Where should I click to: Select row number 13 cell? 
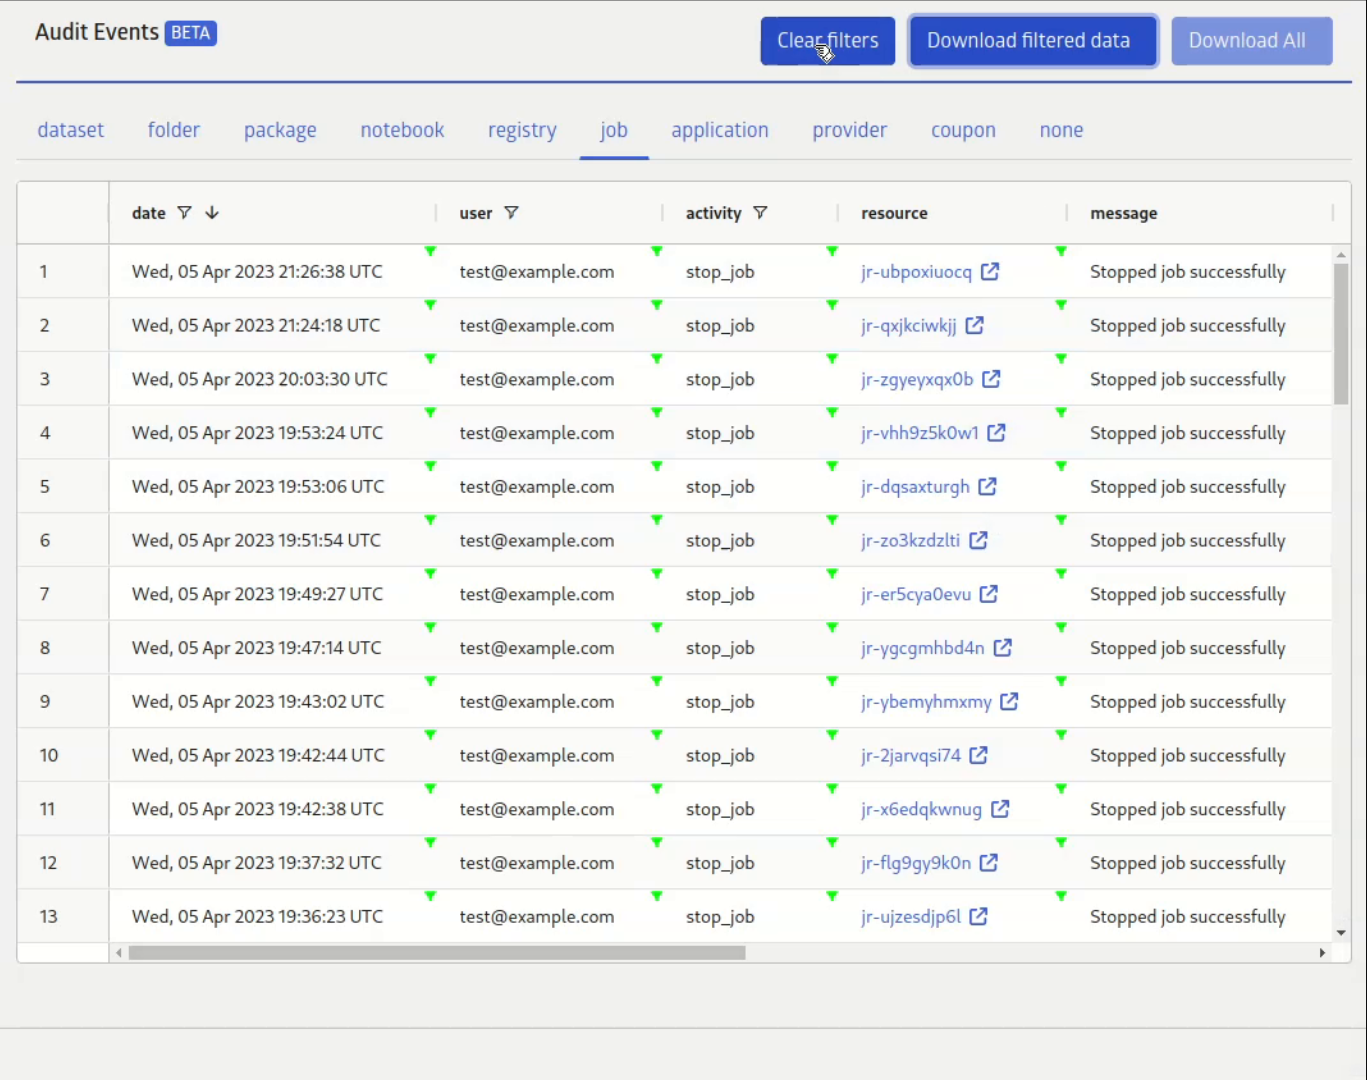click(x=63, y=916)
